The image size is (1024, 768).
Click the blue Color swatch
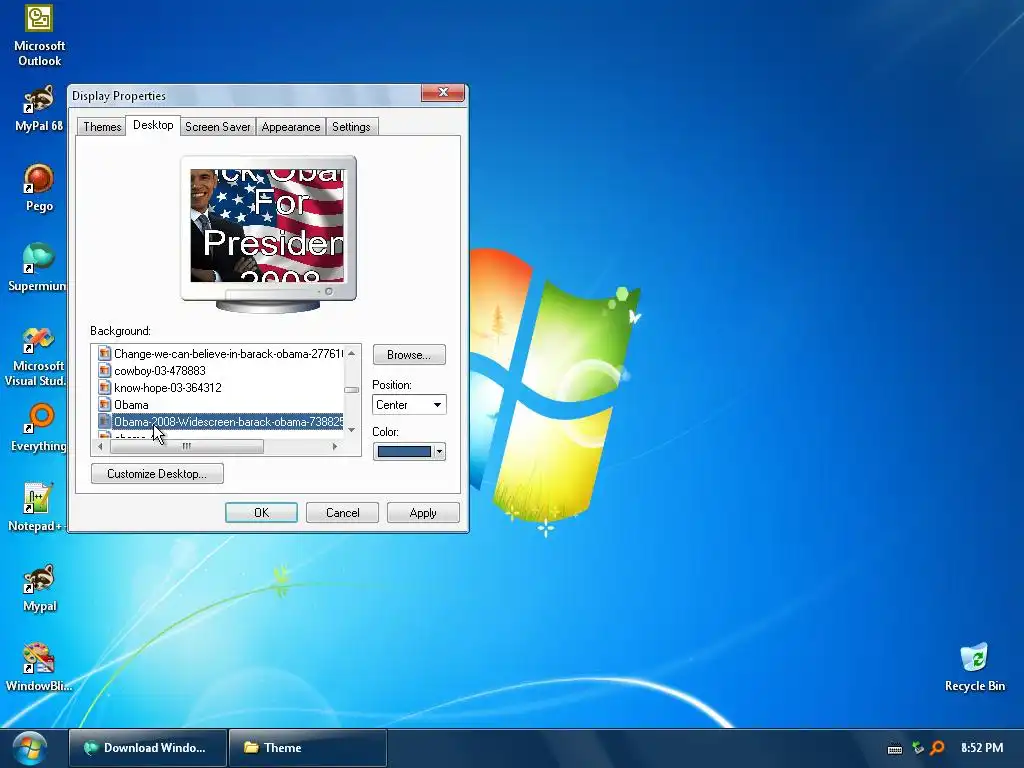404,451
